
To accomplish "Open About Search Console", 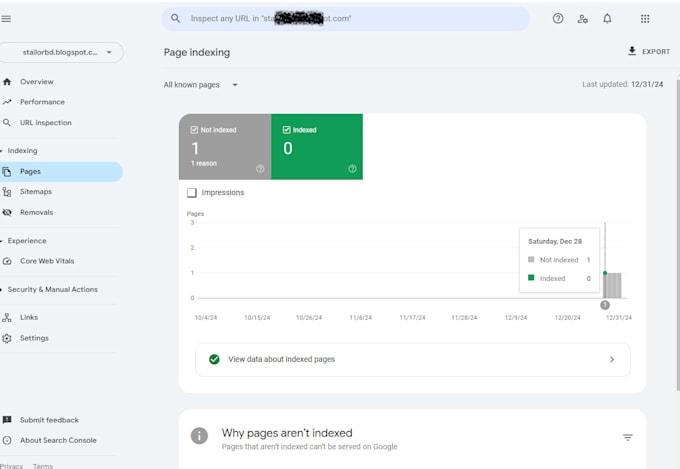I will coord(59,440).
